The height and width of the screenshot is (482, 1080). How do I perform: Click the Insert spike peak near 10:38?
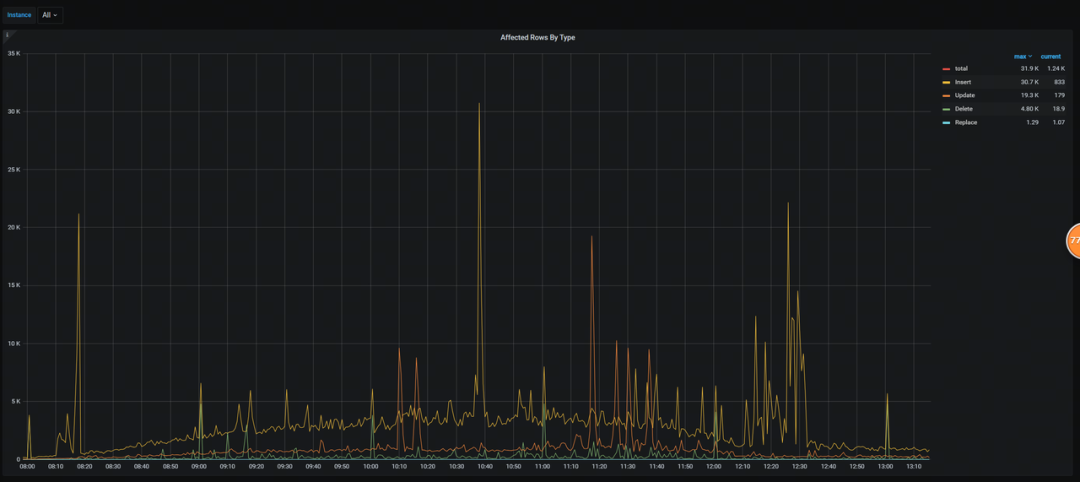(x=479, y=104)
